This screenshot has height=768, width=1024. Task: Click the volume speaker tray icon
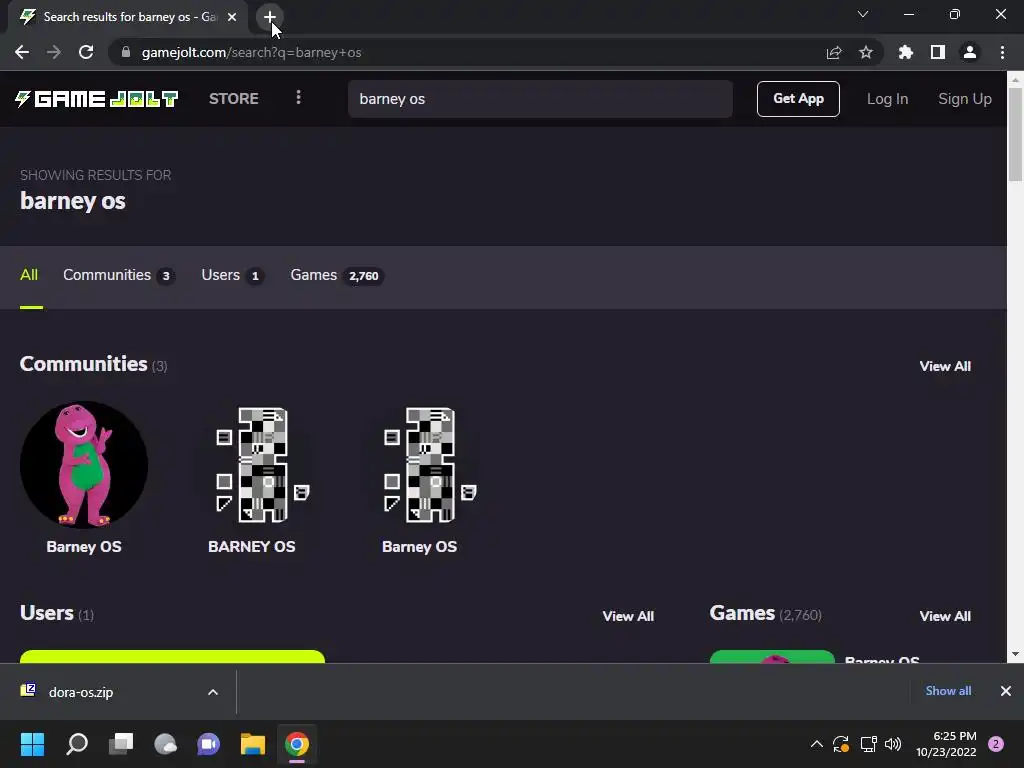click(893, 744)
